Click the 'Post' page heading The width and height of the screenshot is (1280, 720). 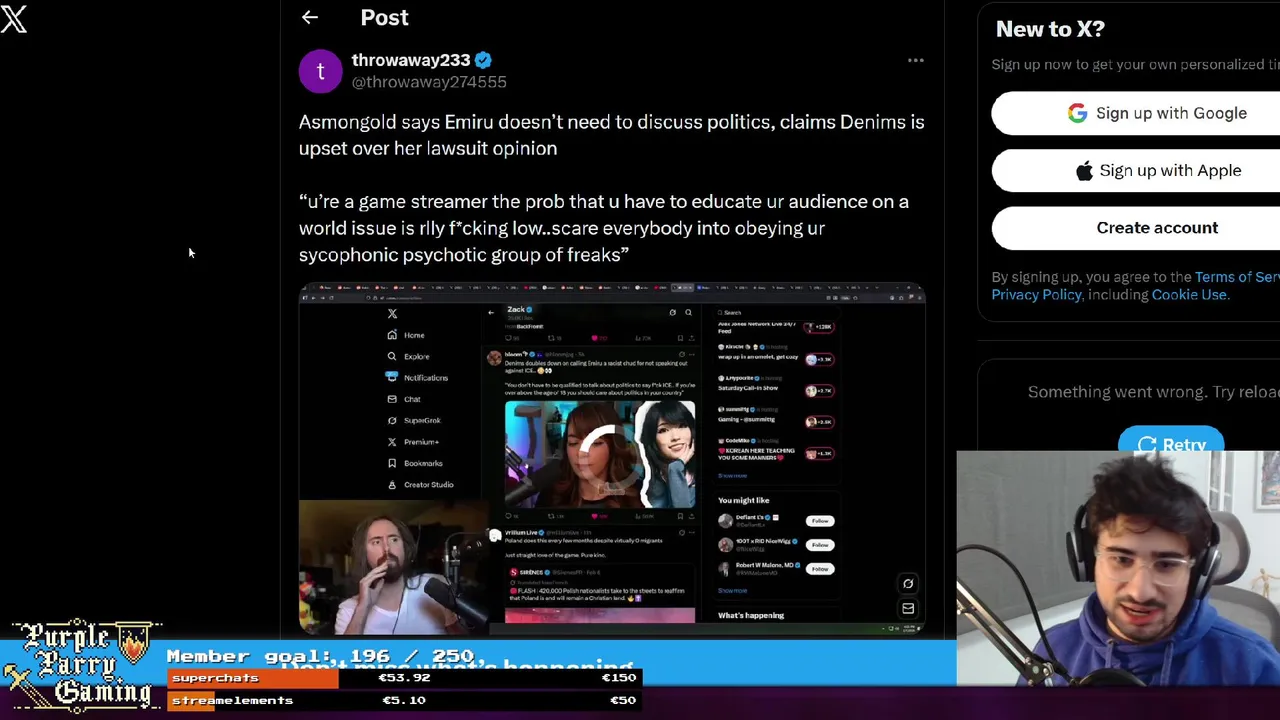tap(384, 18)
